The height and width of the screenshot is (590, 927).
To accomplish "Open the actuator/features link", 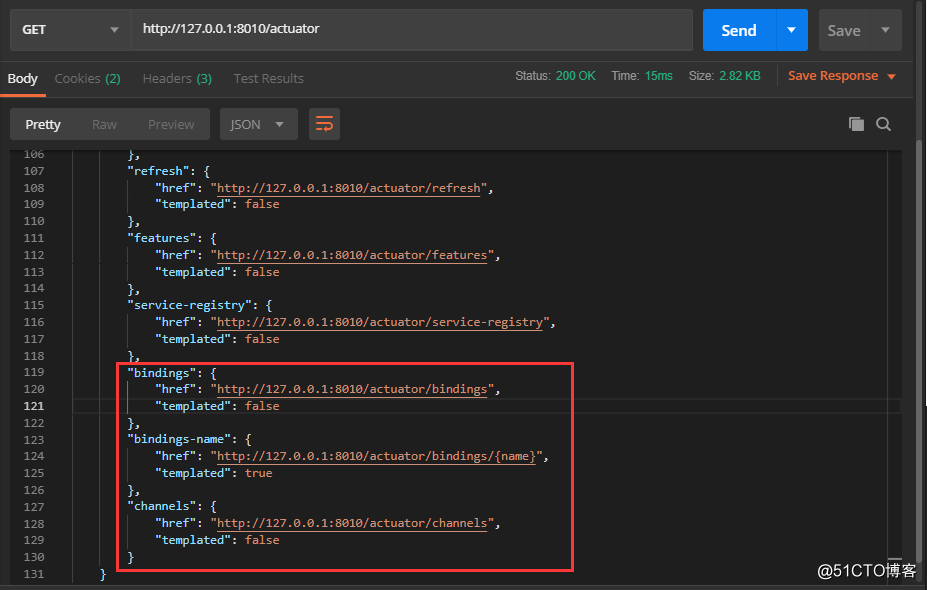I will coord(352,255).
